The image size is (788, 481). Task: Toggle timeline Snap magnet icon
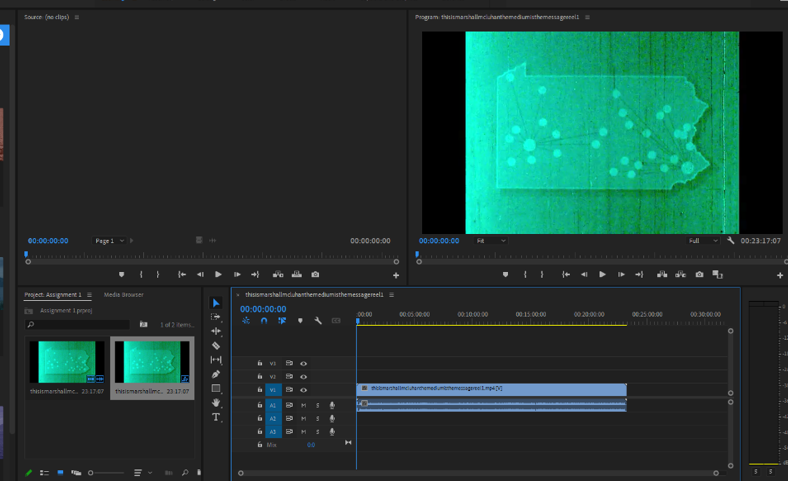264,321
